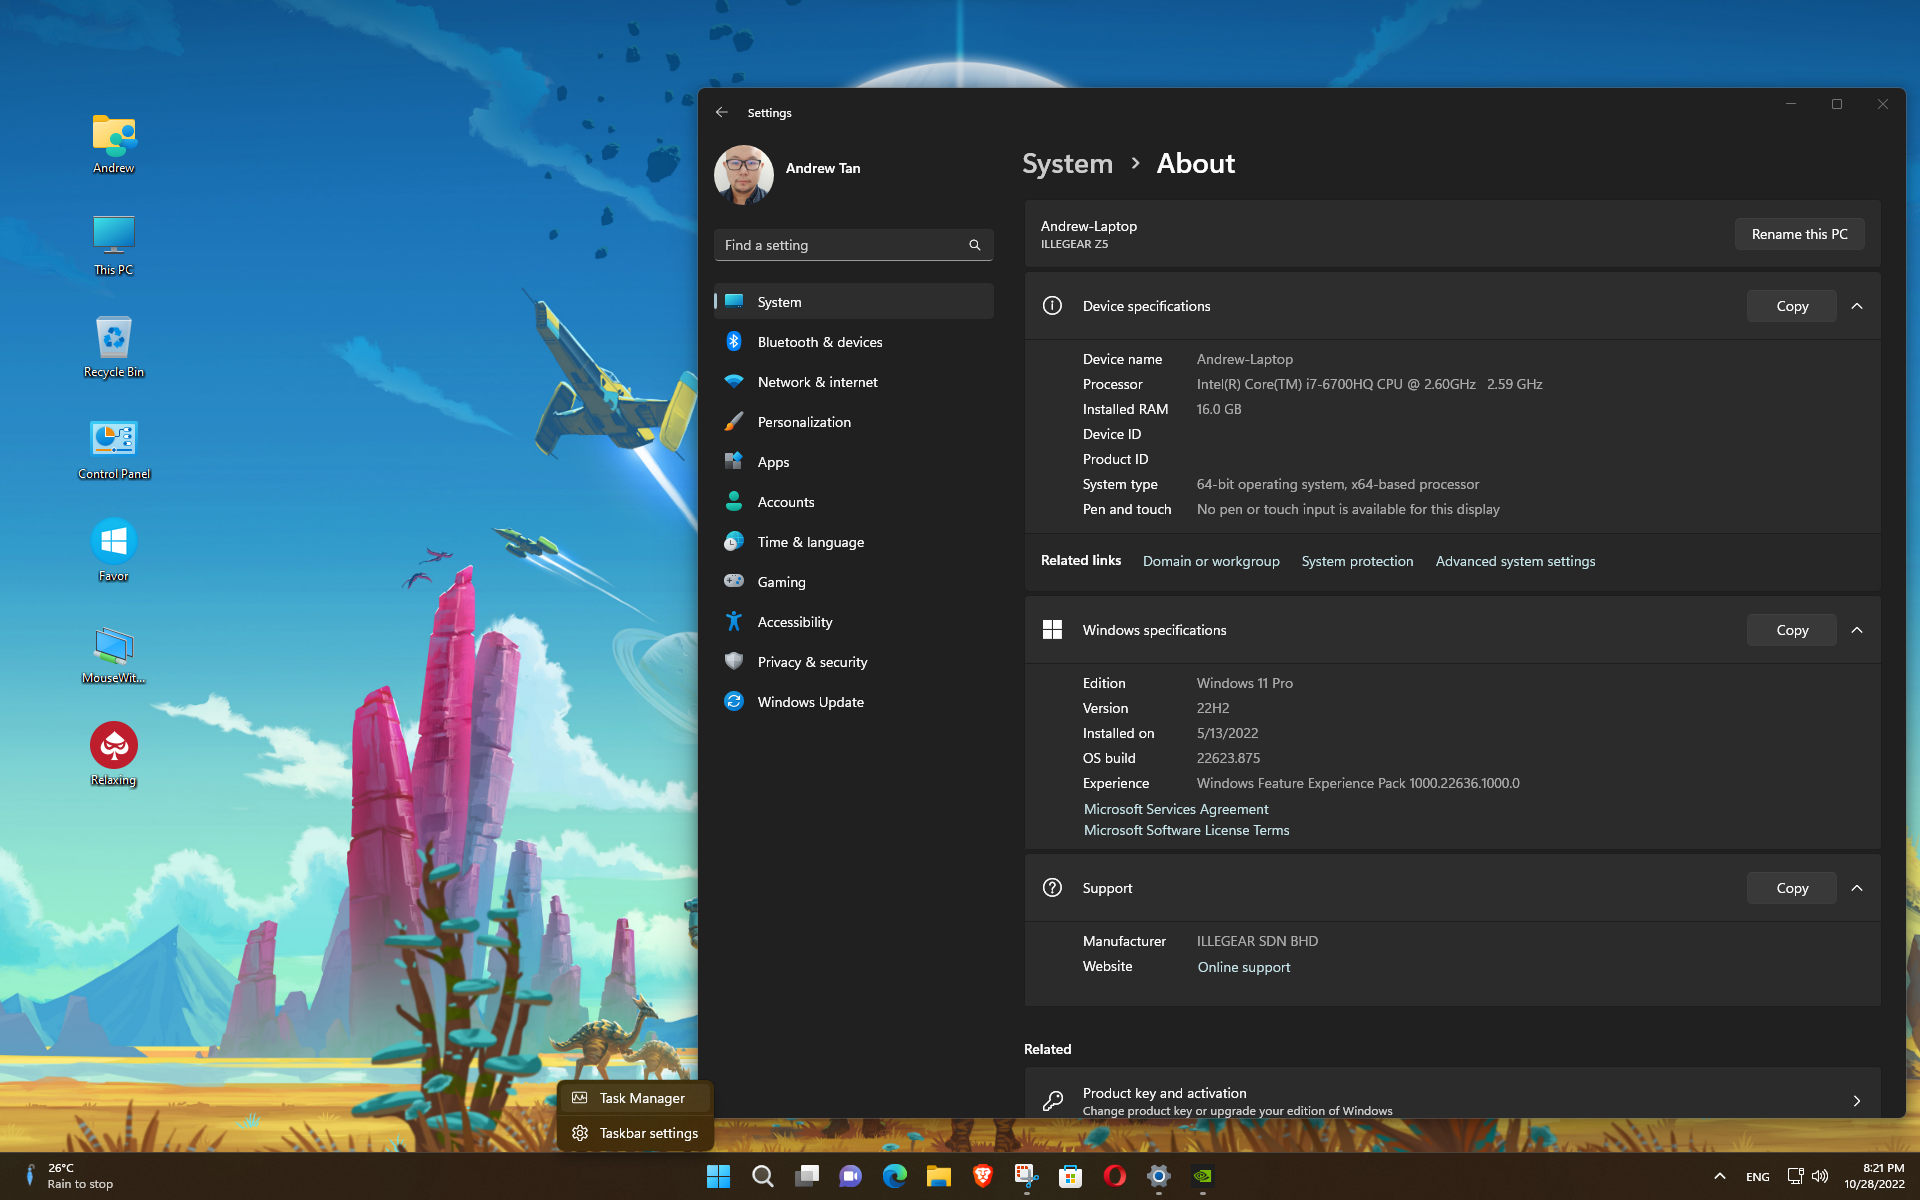The height and width of the screenshot is (1200, 1920).
Task: Open Network & internet settings
Action: pos(817,382)
